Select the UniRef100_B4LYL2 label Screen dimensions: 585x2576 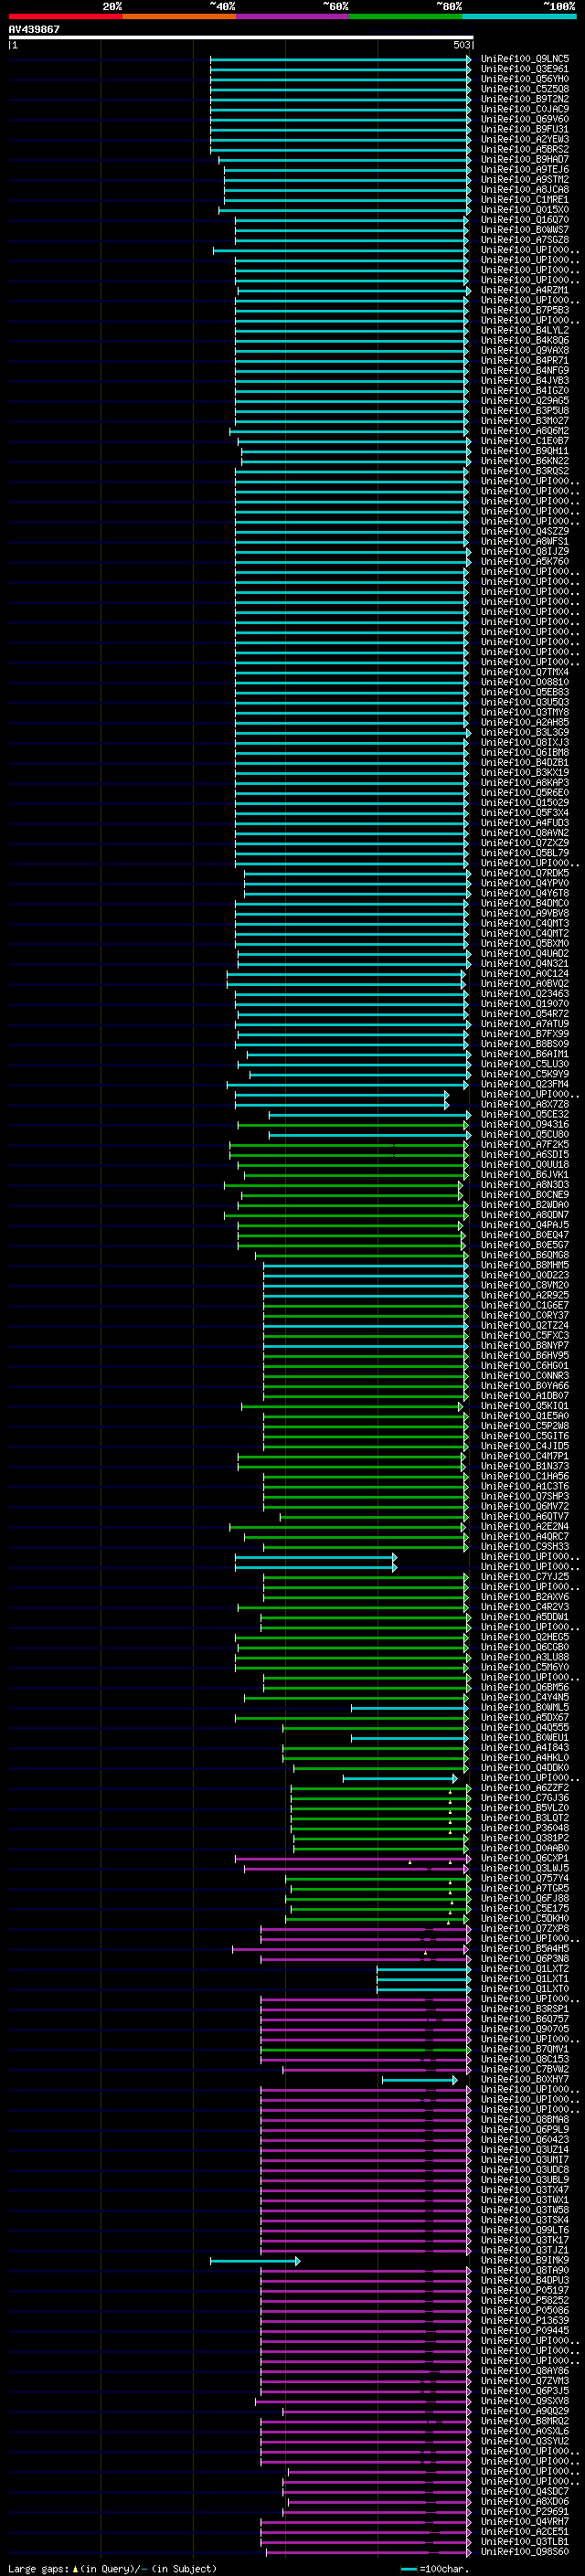pyautogui.click(x=525, y=330)
